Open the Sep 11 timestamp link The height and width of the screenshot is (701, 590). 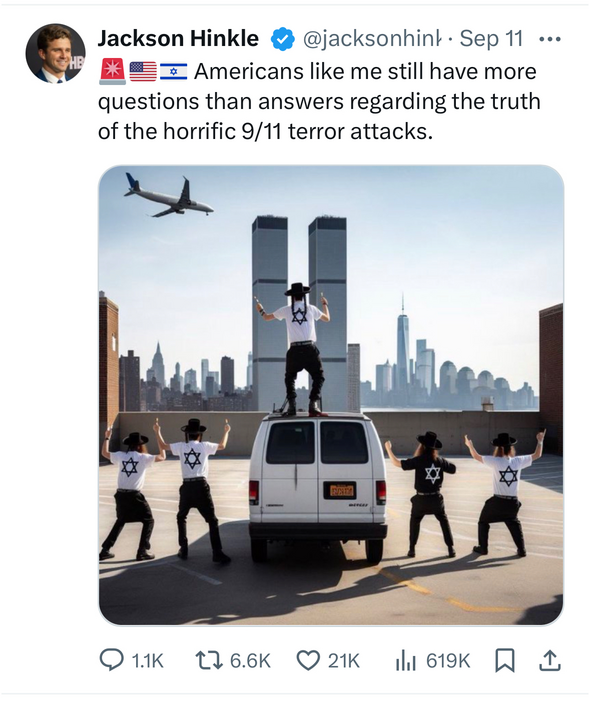(x=491, y=38)
